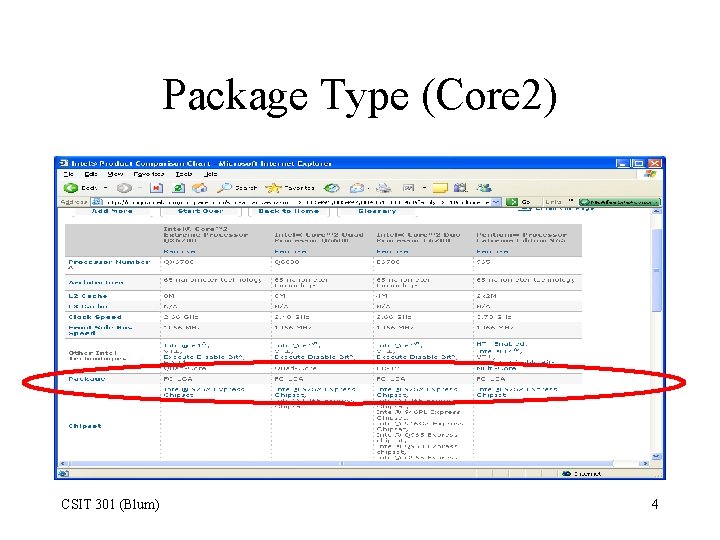The image size is (720, 540).
Task: Open the Favorites menu
Action: [x=148, y=174]
